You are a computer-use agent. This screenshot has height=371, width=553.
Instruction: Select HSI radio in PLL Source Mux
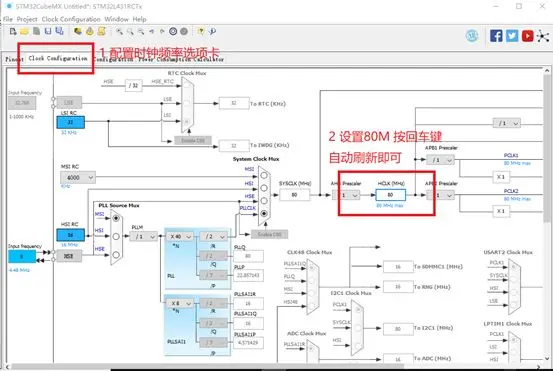pyautogui.click(x=116, y=236)
